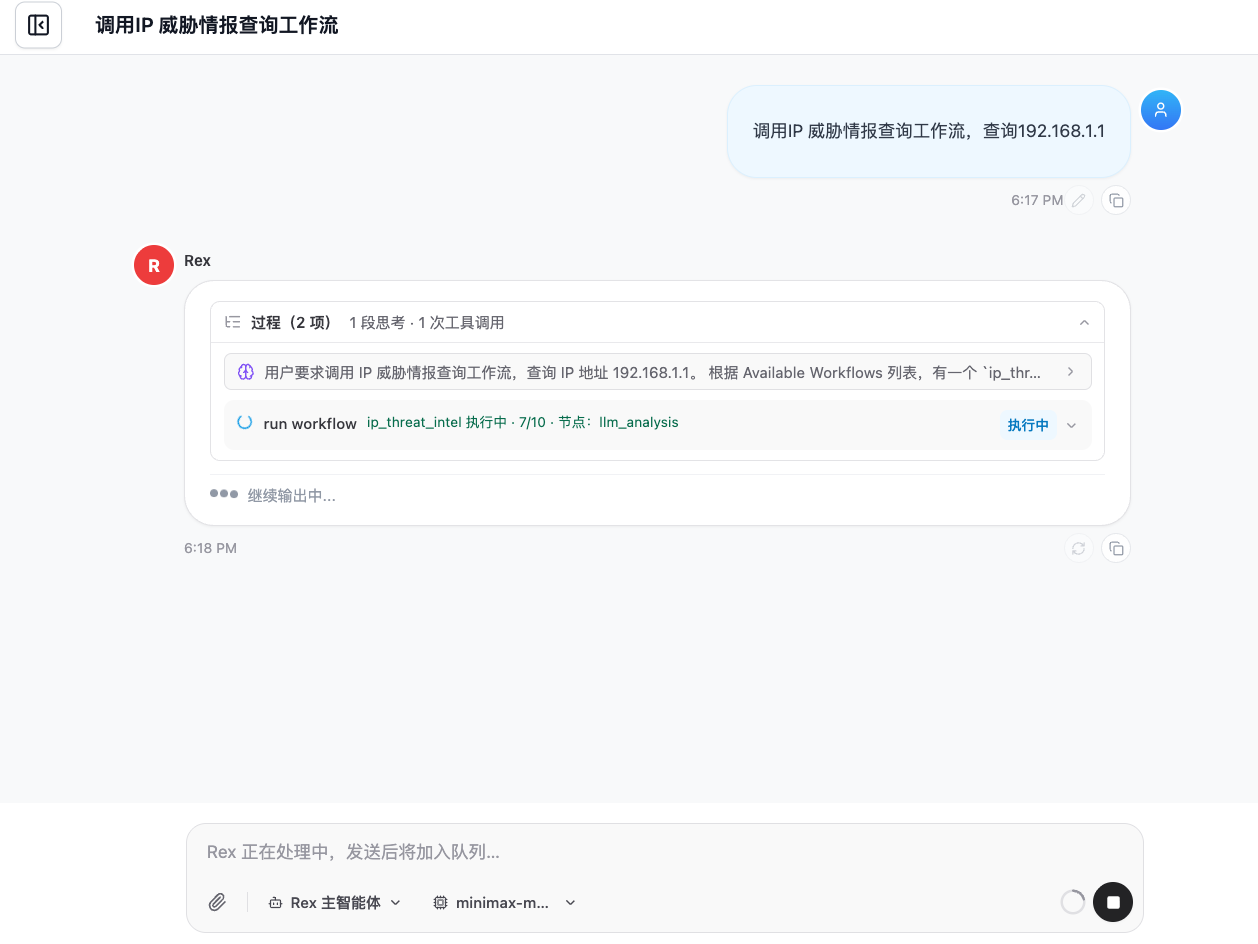Click the 6:17 PM timestamp
The height and width of the screenshot is (944, 1258).
click(x=1037, y=200)
